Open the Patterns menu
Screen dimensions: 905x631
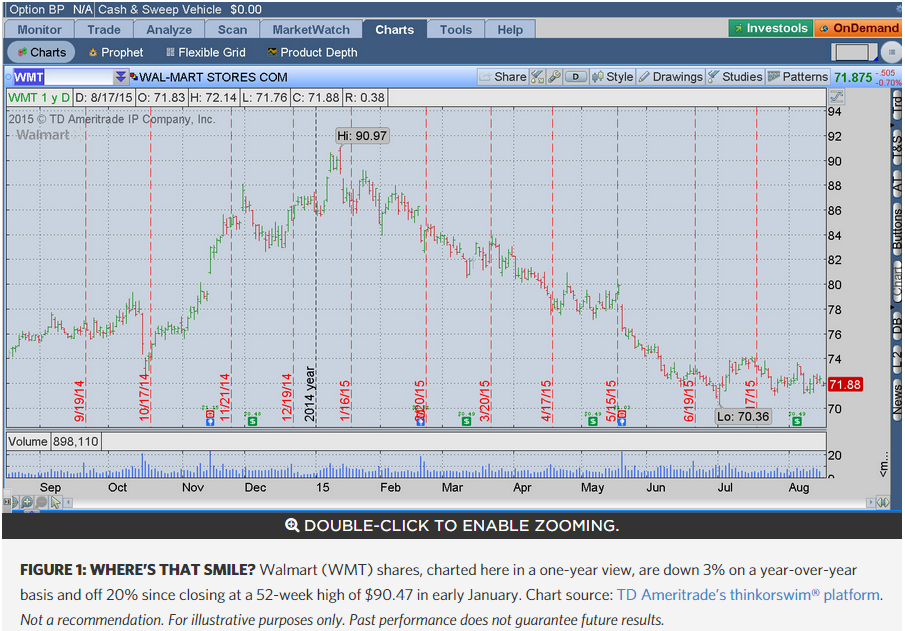click(x=798, y=77)
